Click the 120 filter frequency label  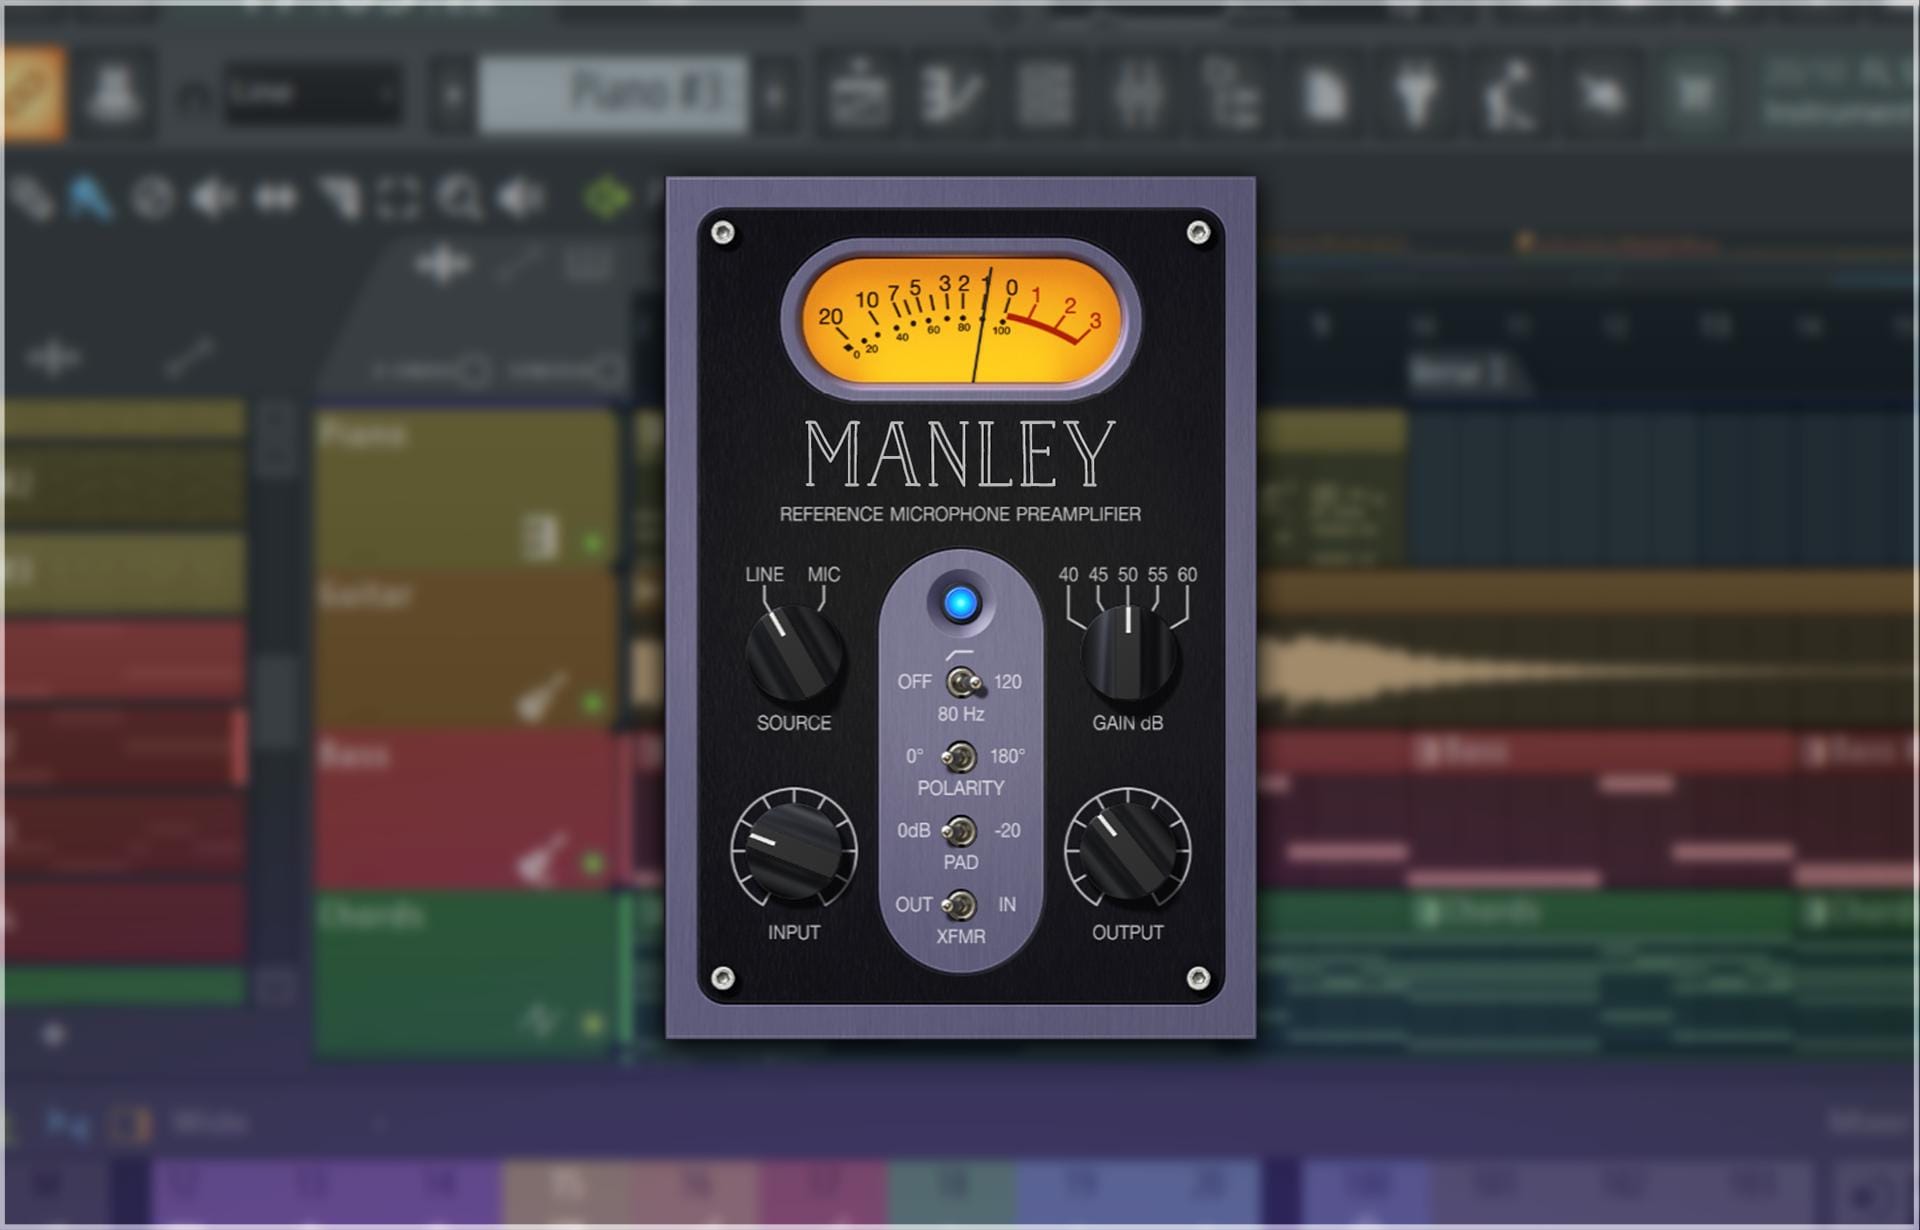click(1007, 682)
